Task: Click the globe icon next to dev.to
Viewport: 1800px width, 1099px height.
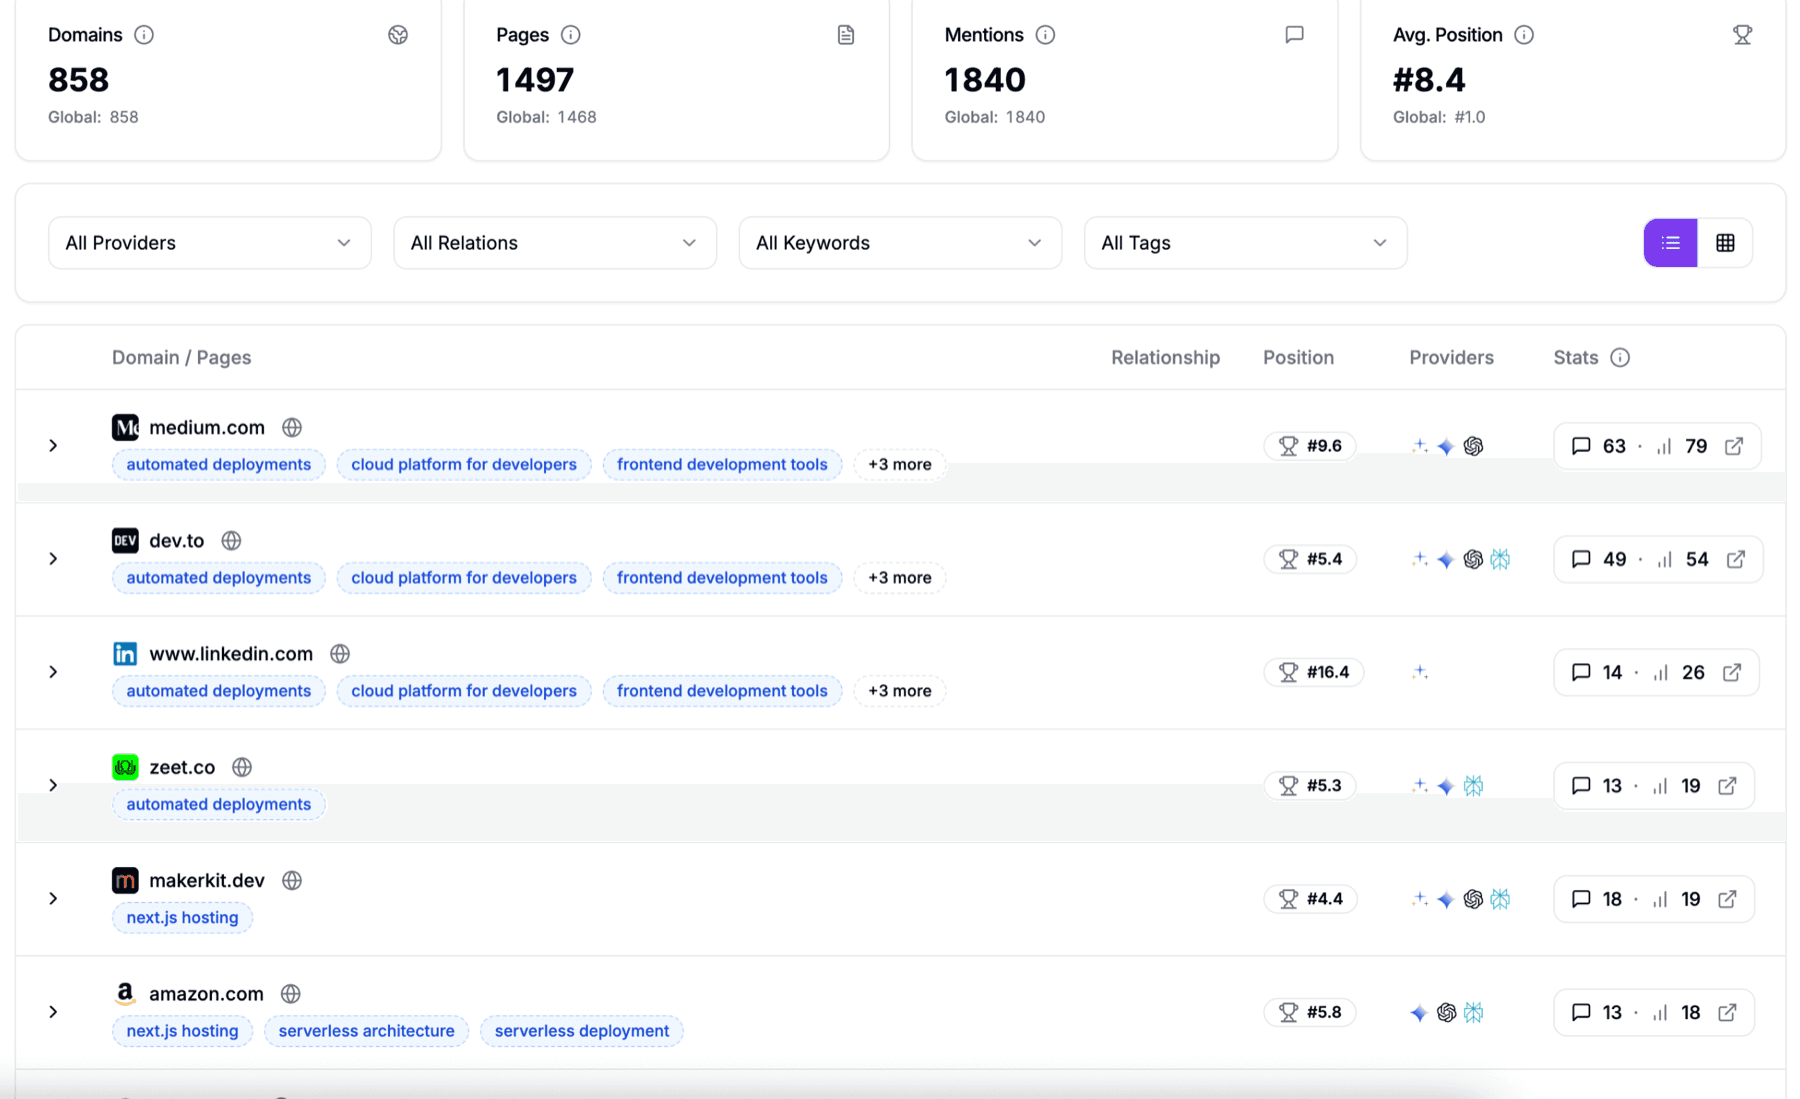Action: [x=231, y=541]
